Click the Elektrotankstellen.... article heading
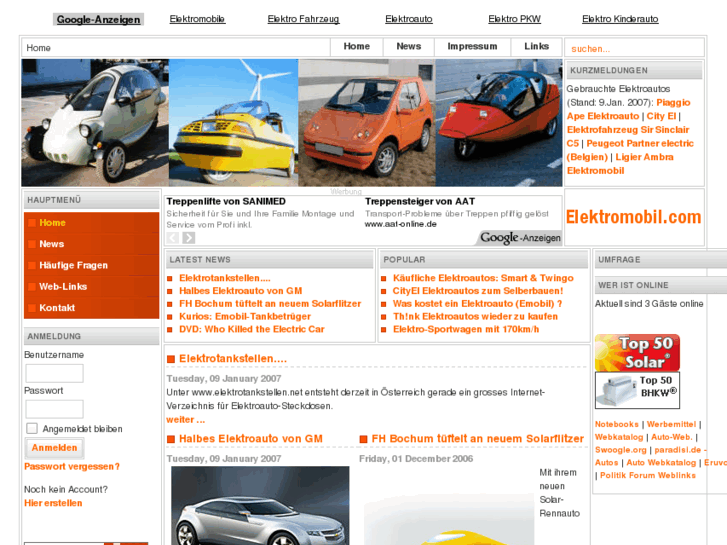The width and height of the screenshot is (727, 545). pos(233,359)
